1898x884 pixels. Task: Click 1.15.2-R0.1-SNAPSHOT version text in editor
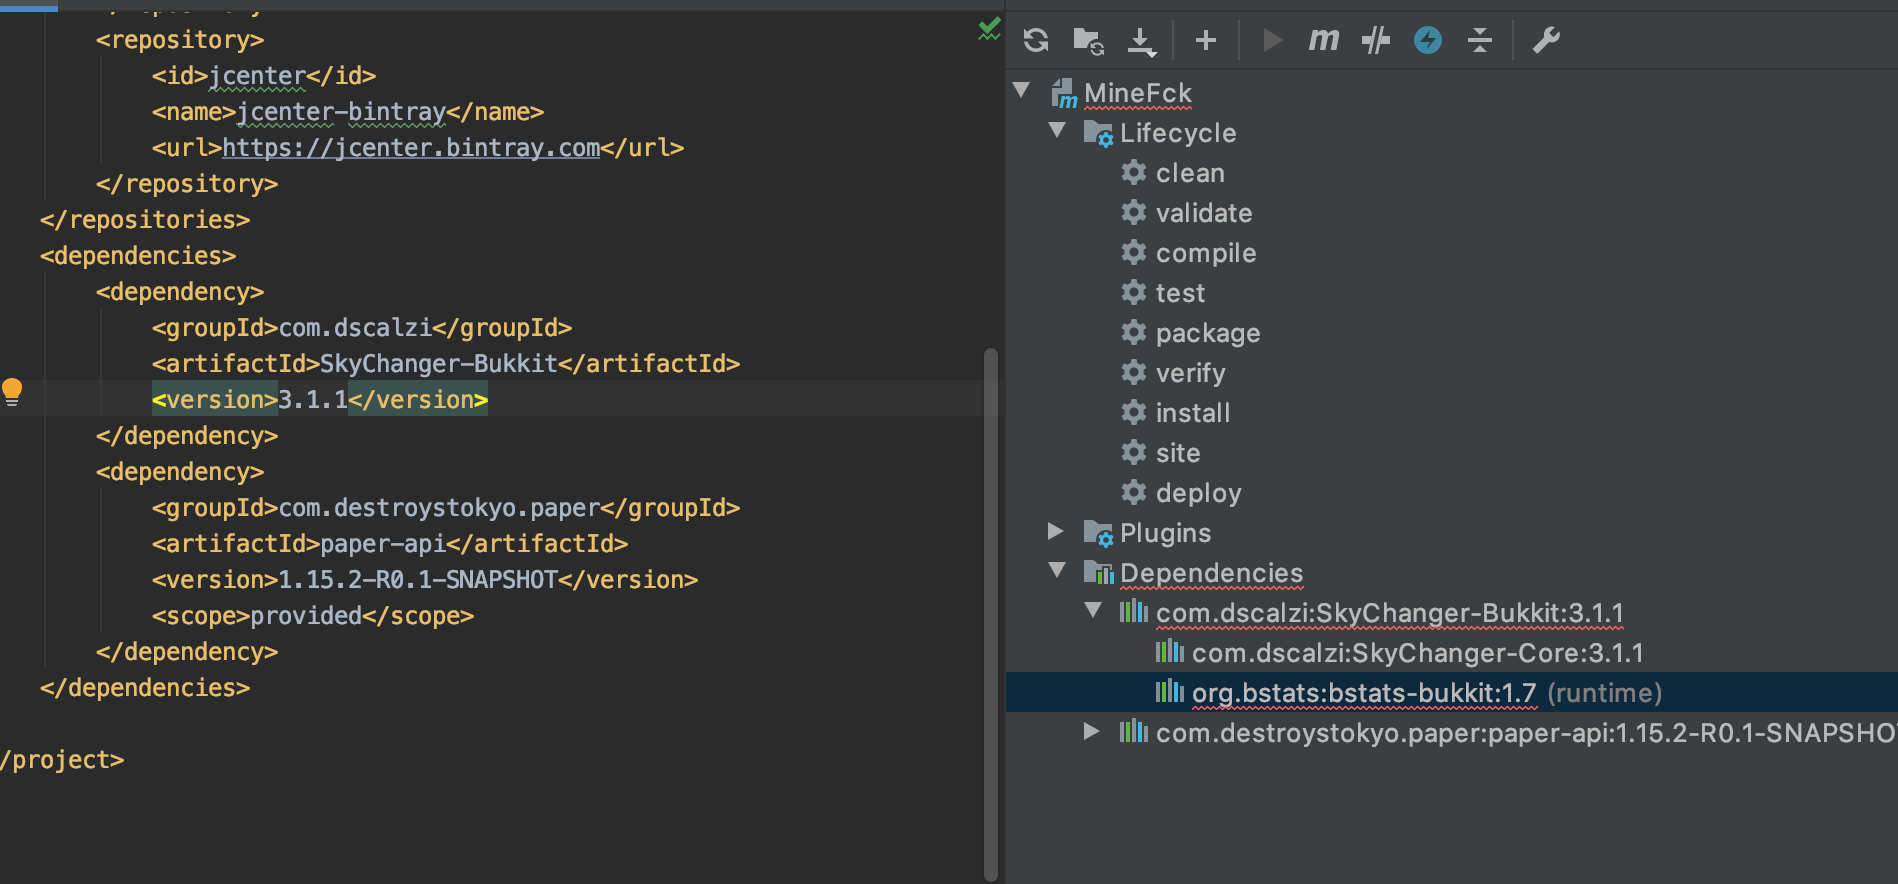click(x=418, y=580)
